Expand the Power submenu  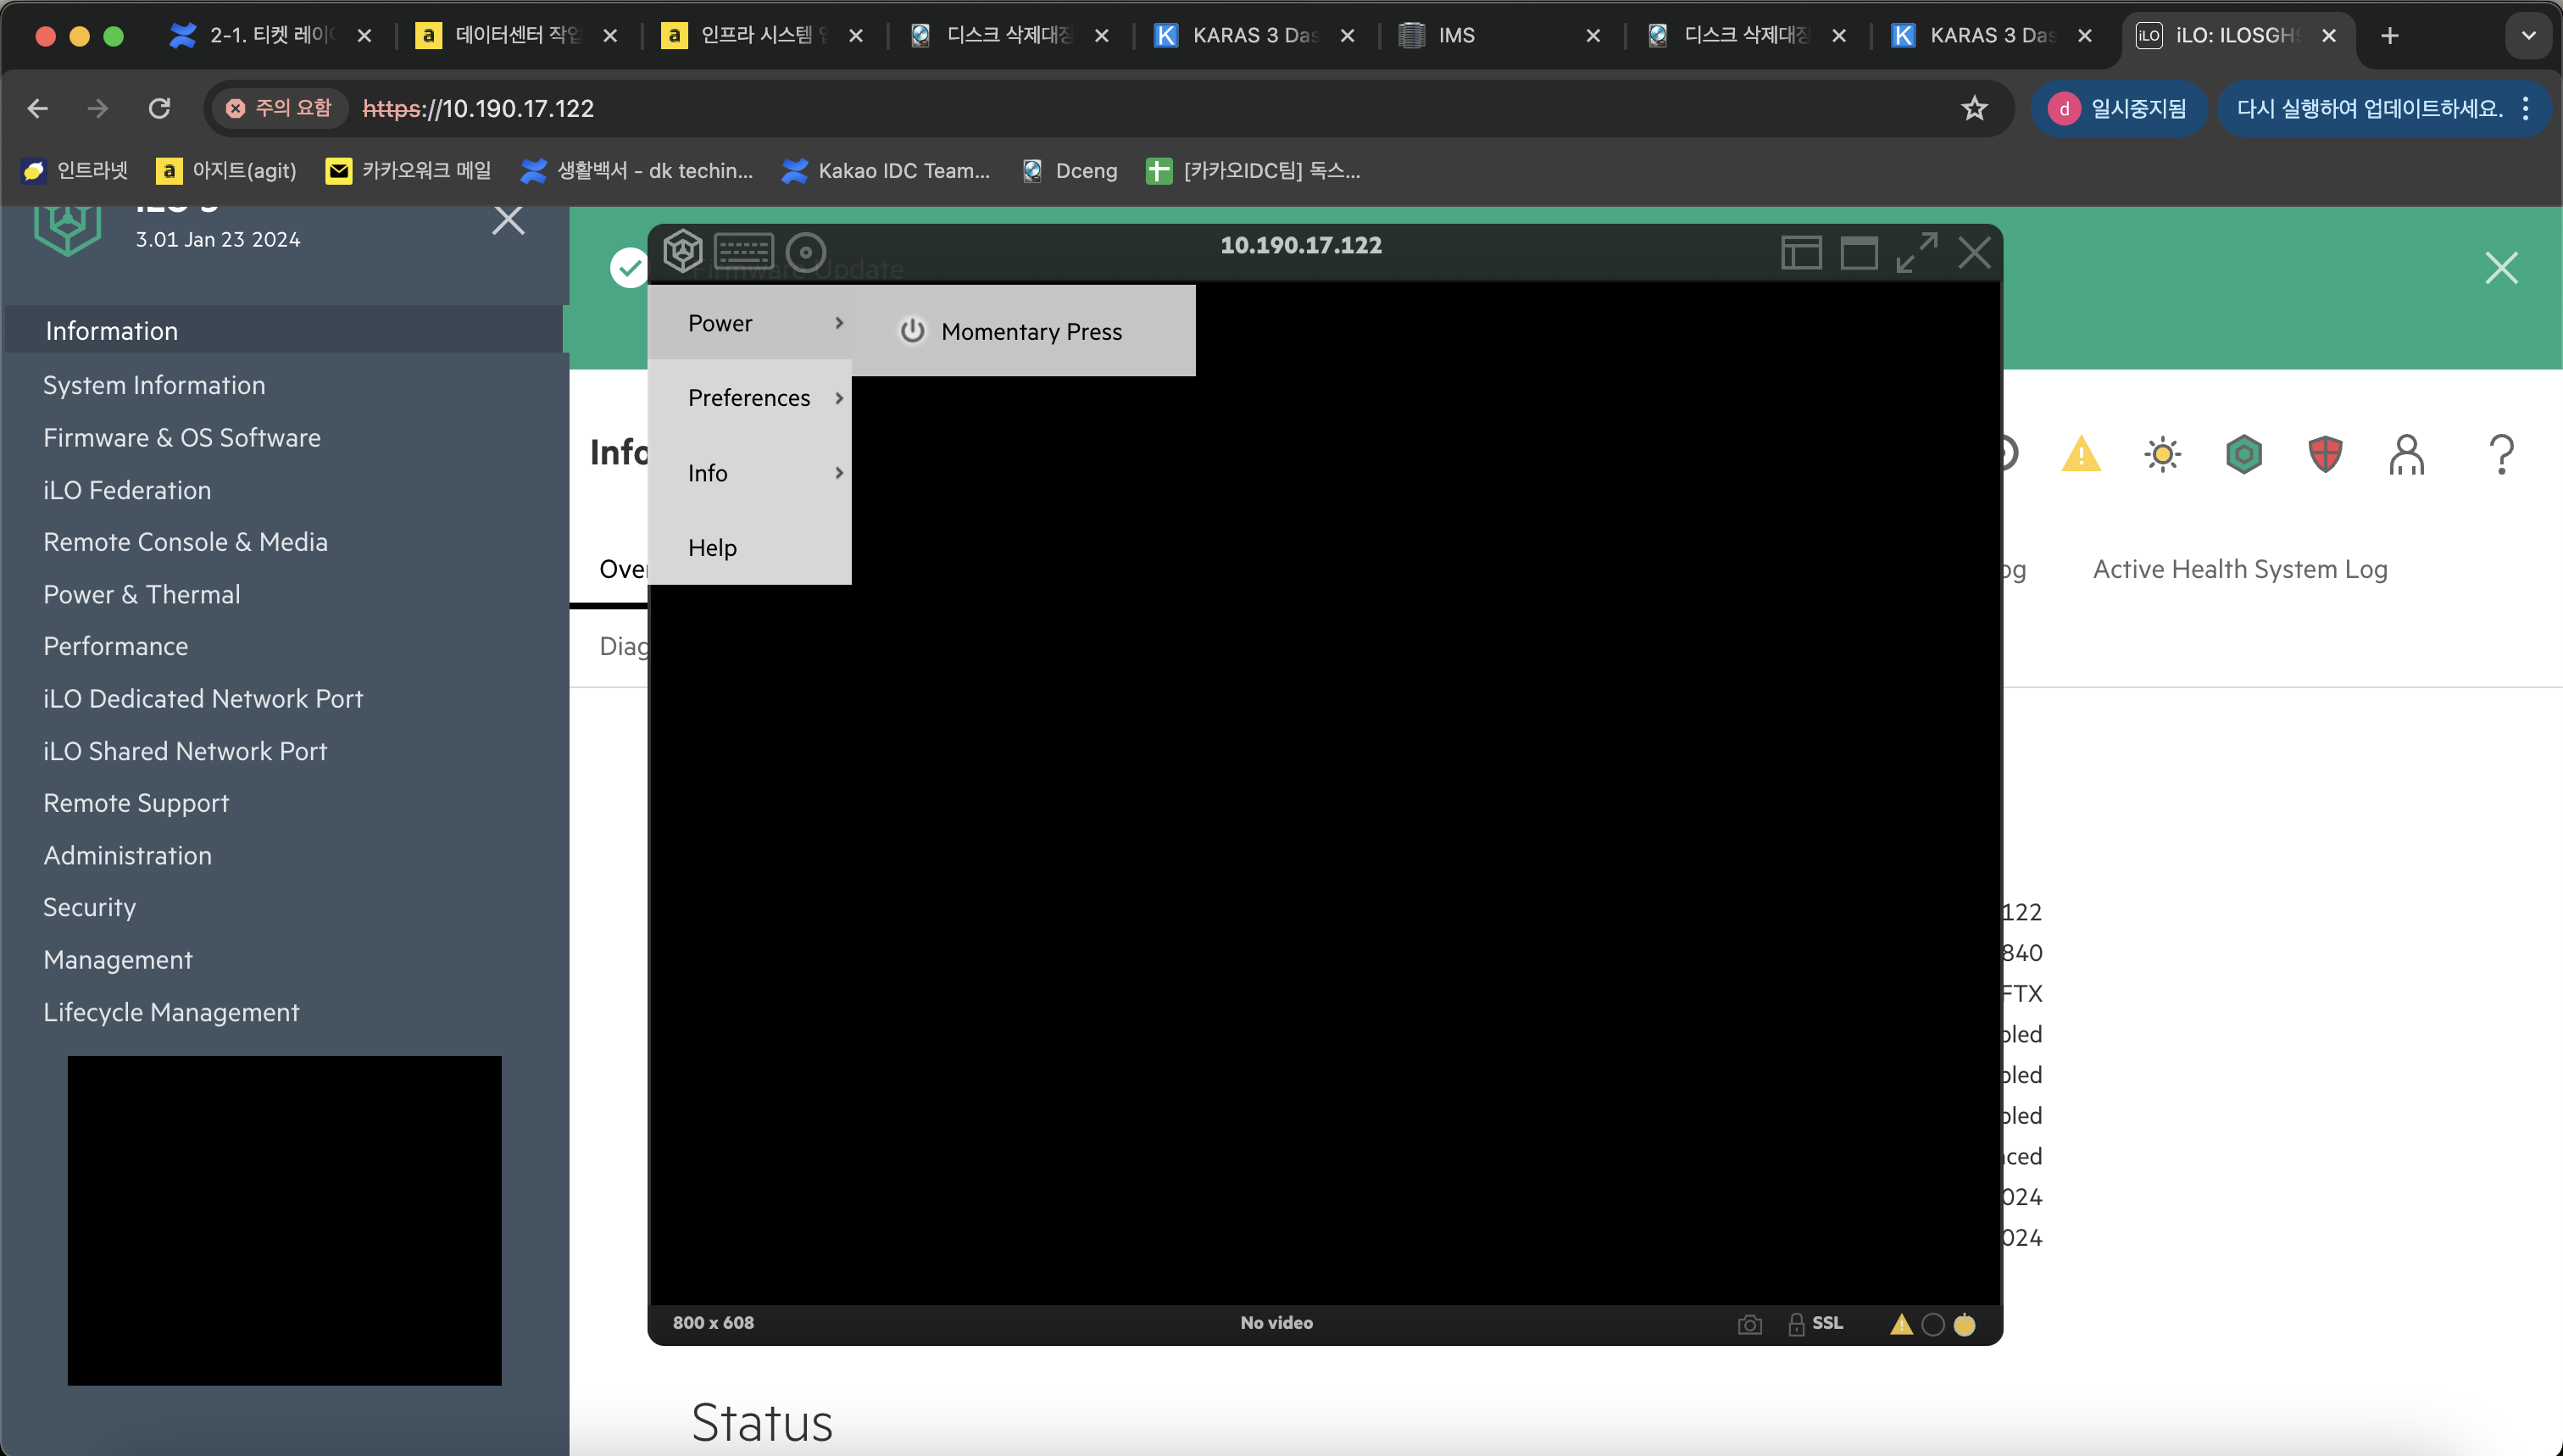click(750, 323)
